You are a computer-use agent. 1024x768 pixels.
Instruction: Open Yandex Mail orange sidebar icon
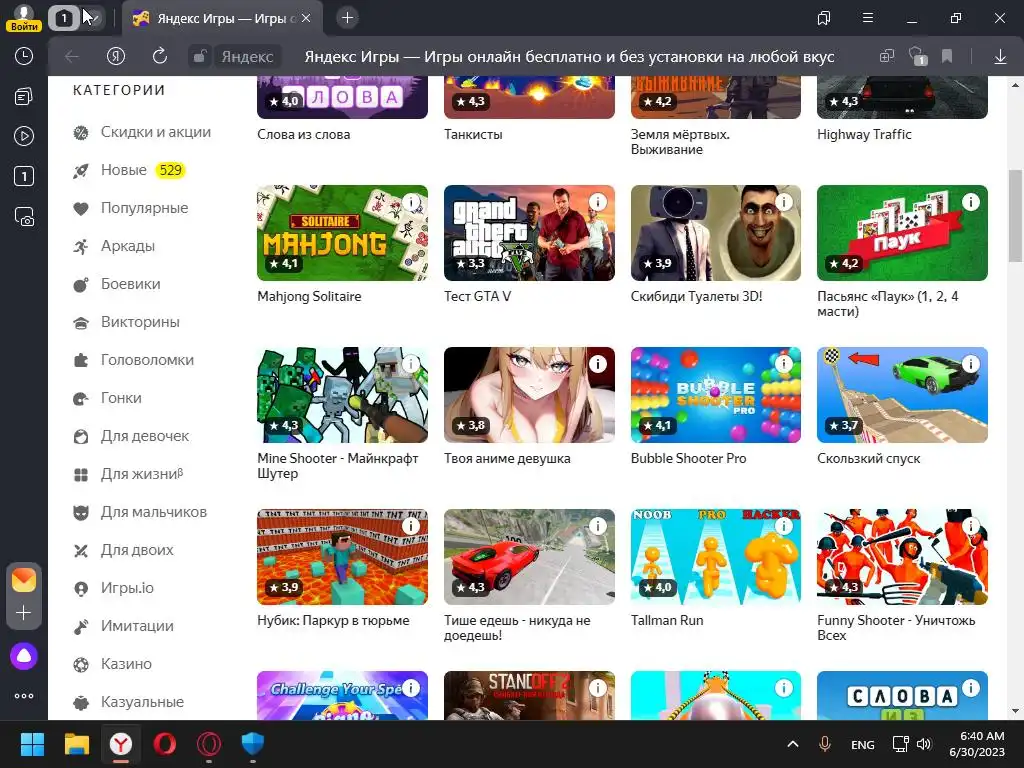click(24, 580)
